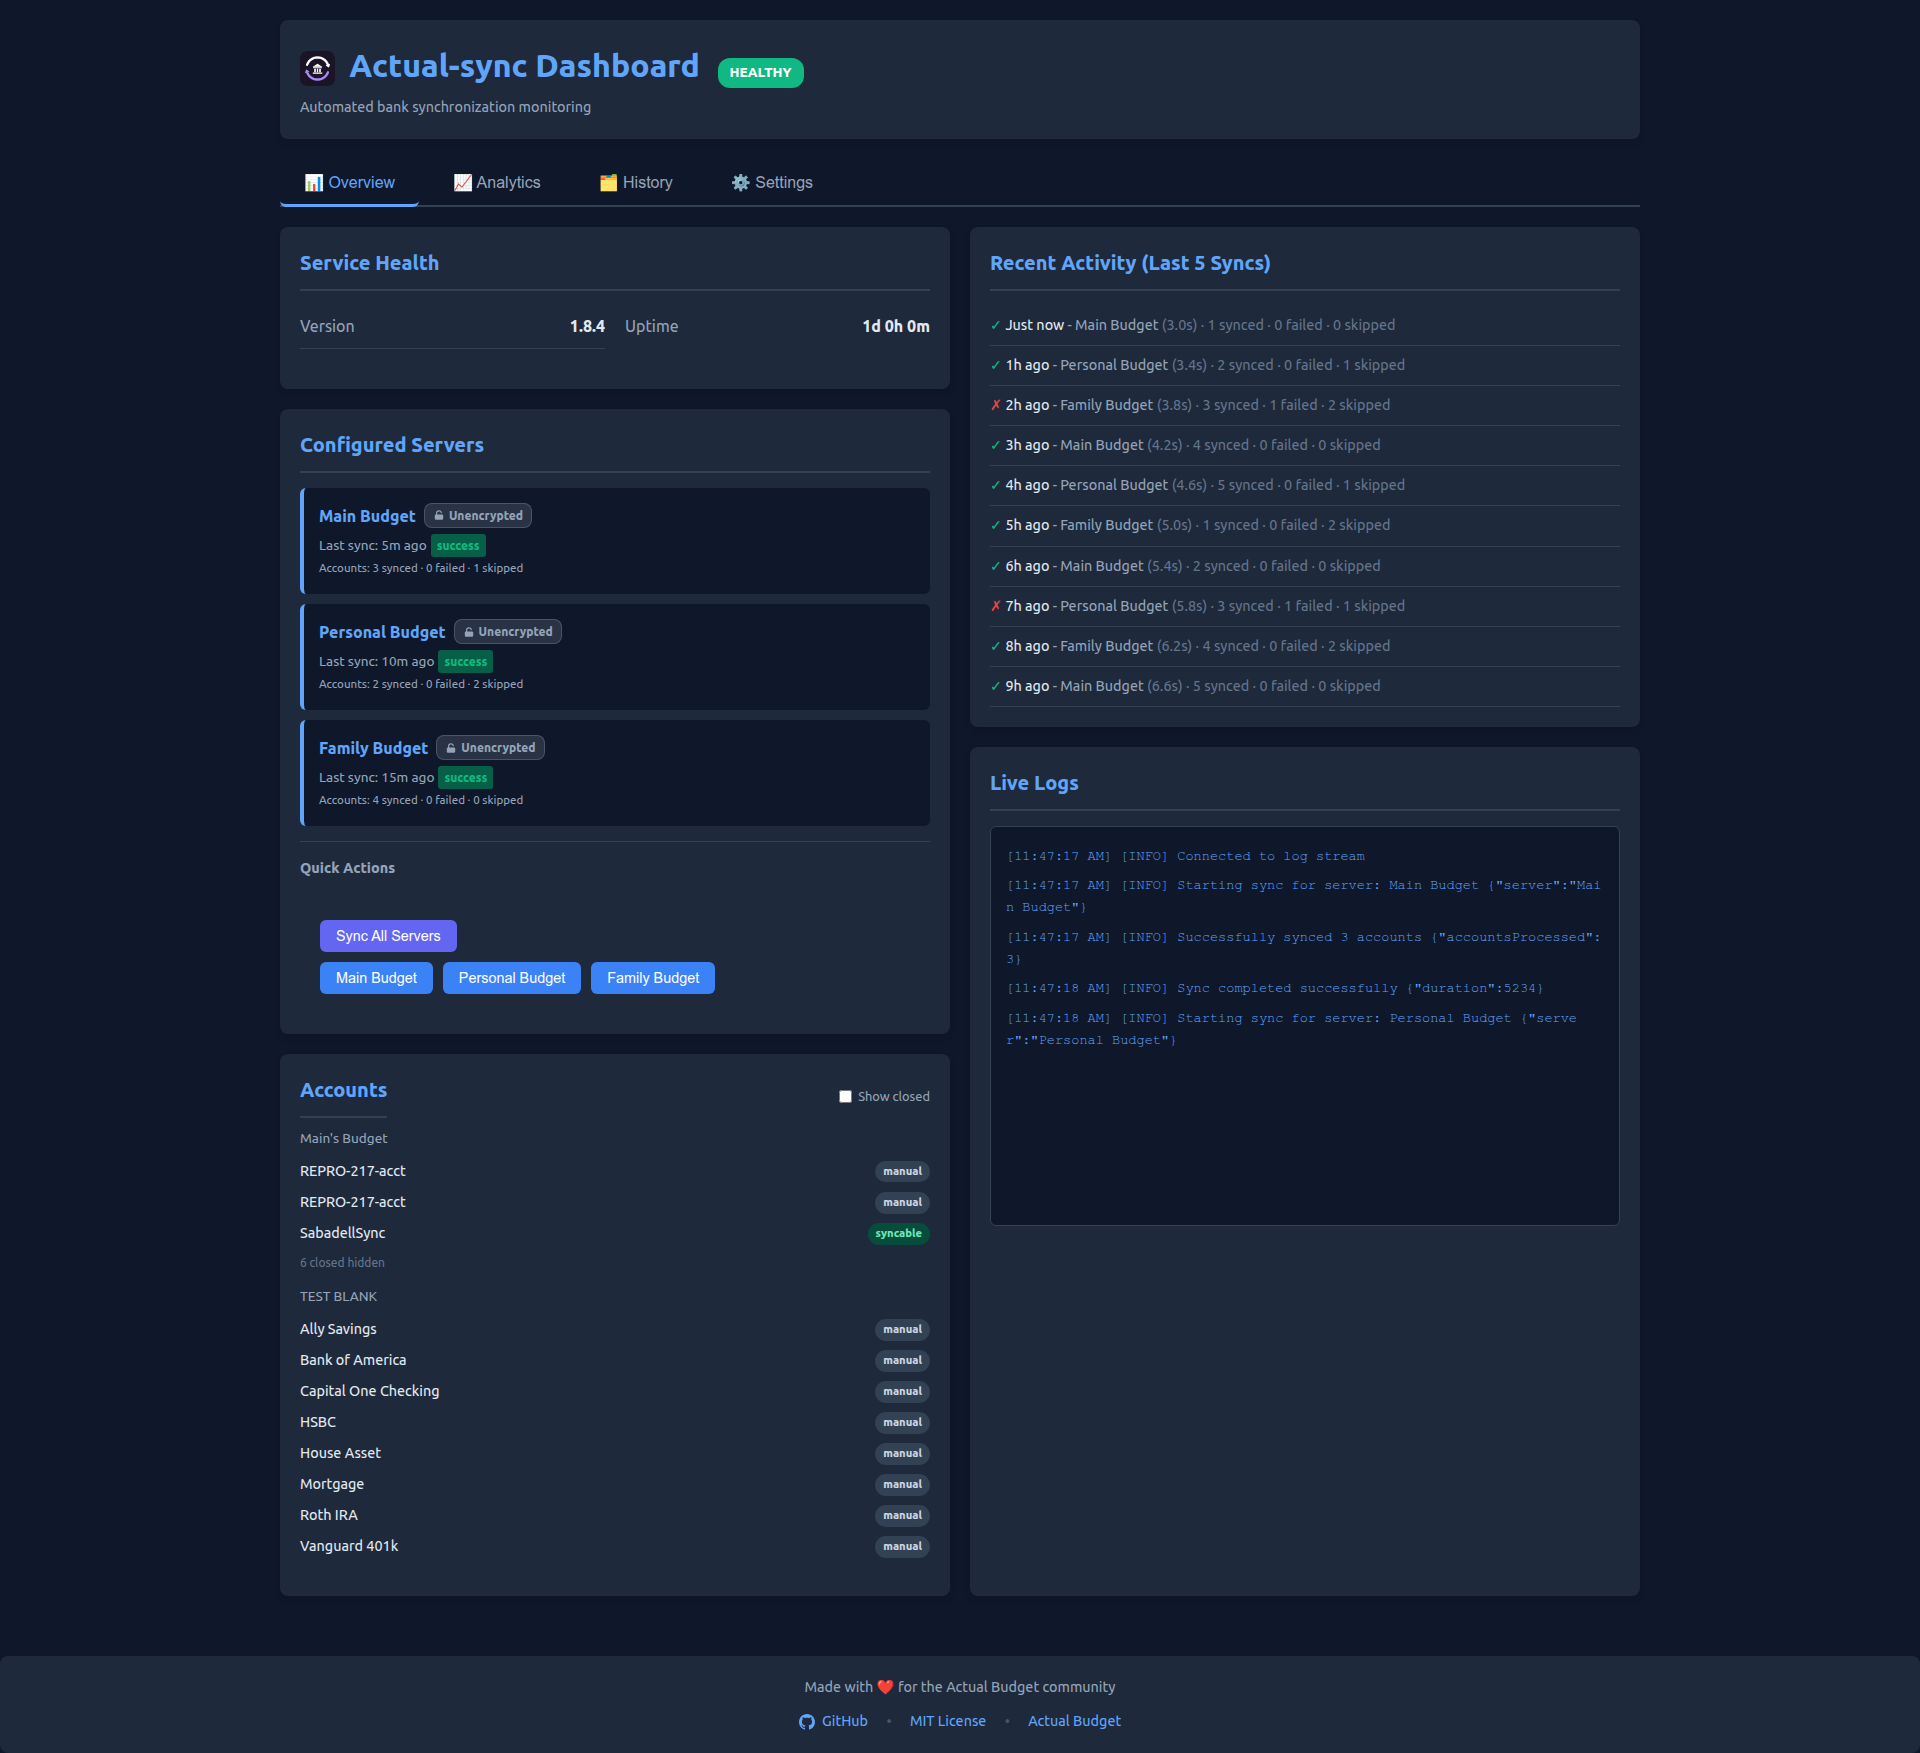Click the 4h ago Personal Budget activity row
1920x1753 pixels.
coord(1304,485)
